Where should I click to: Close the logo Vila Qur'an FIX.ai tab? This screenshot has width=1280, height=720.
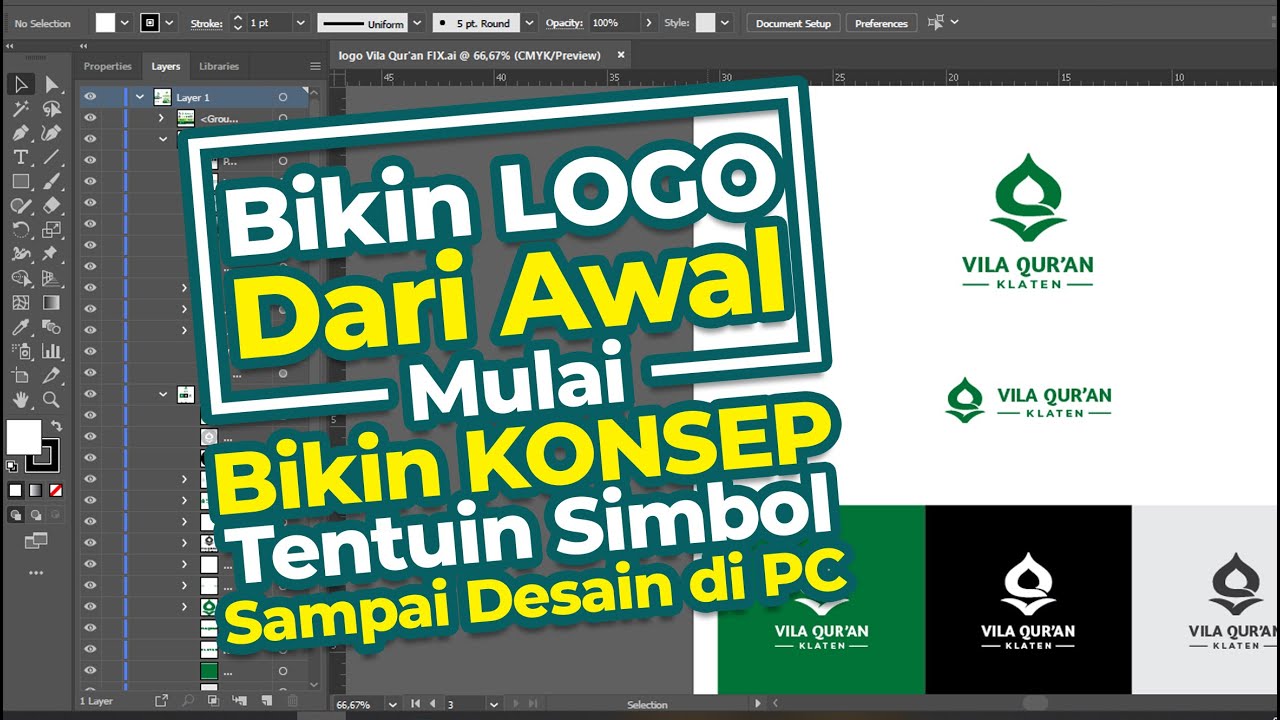pos(620,55)
